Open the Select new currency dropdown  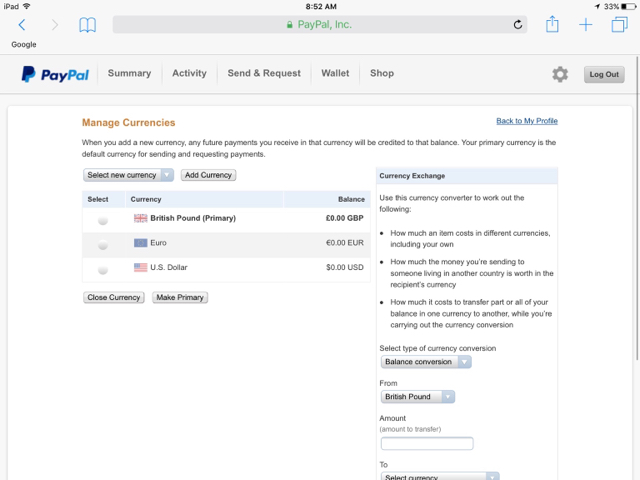[x=128, y=175]
